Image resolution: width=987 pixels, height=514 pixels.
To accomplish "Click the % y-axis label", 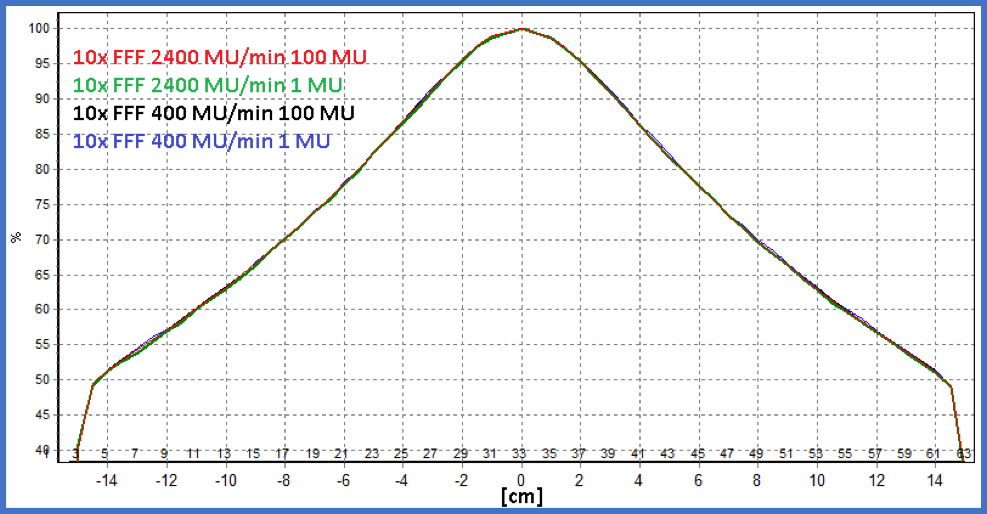I will (16, 237).
